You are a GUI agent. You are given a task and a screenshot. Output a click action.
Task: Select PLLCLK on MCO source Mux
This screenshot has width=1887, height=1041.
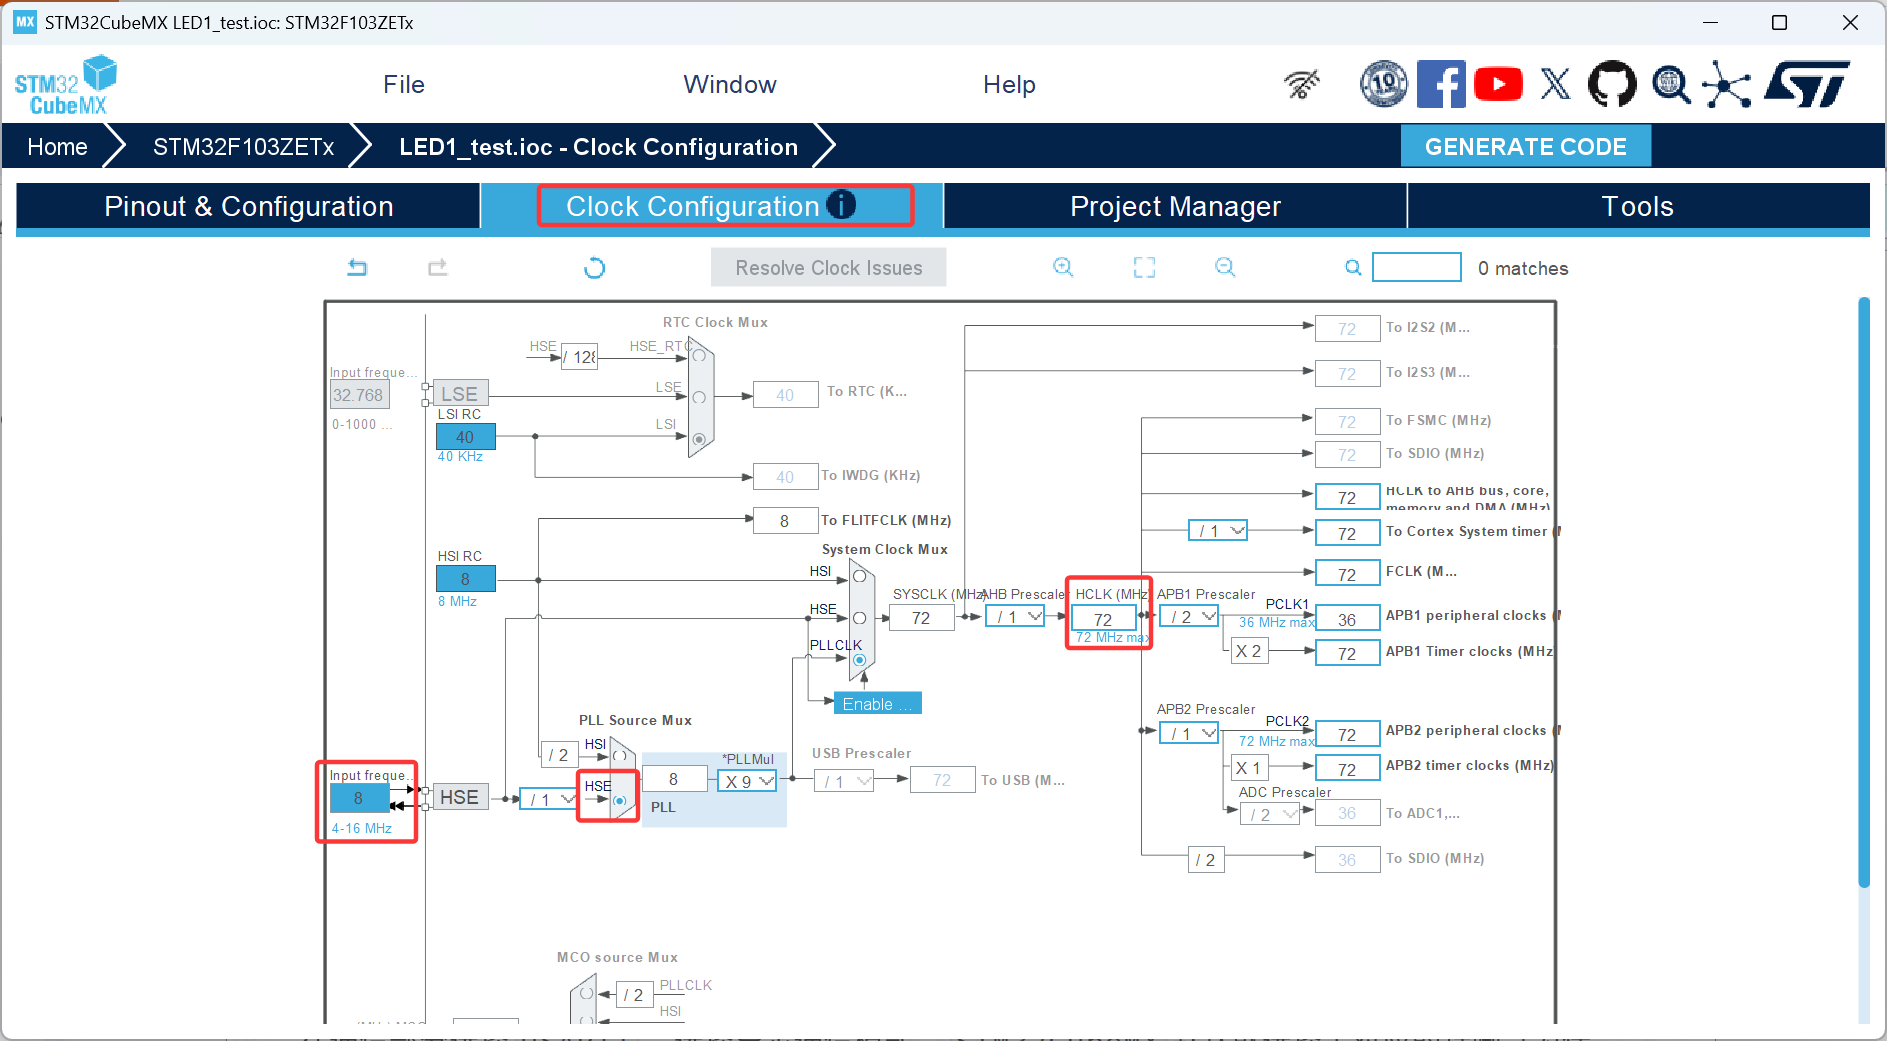pyautogui.click(x=587, y=994)
